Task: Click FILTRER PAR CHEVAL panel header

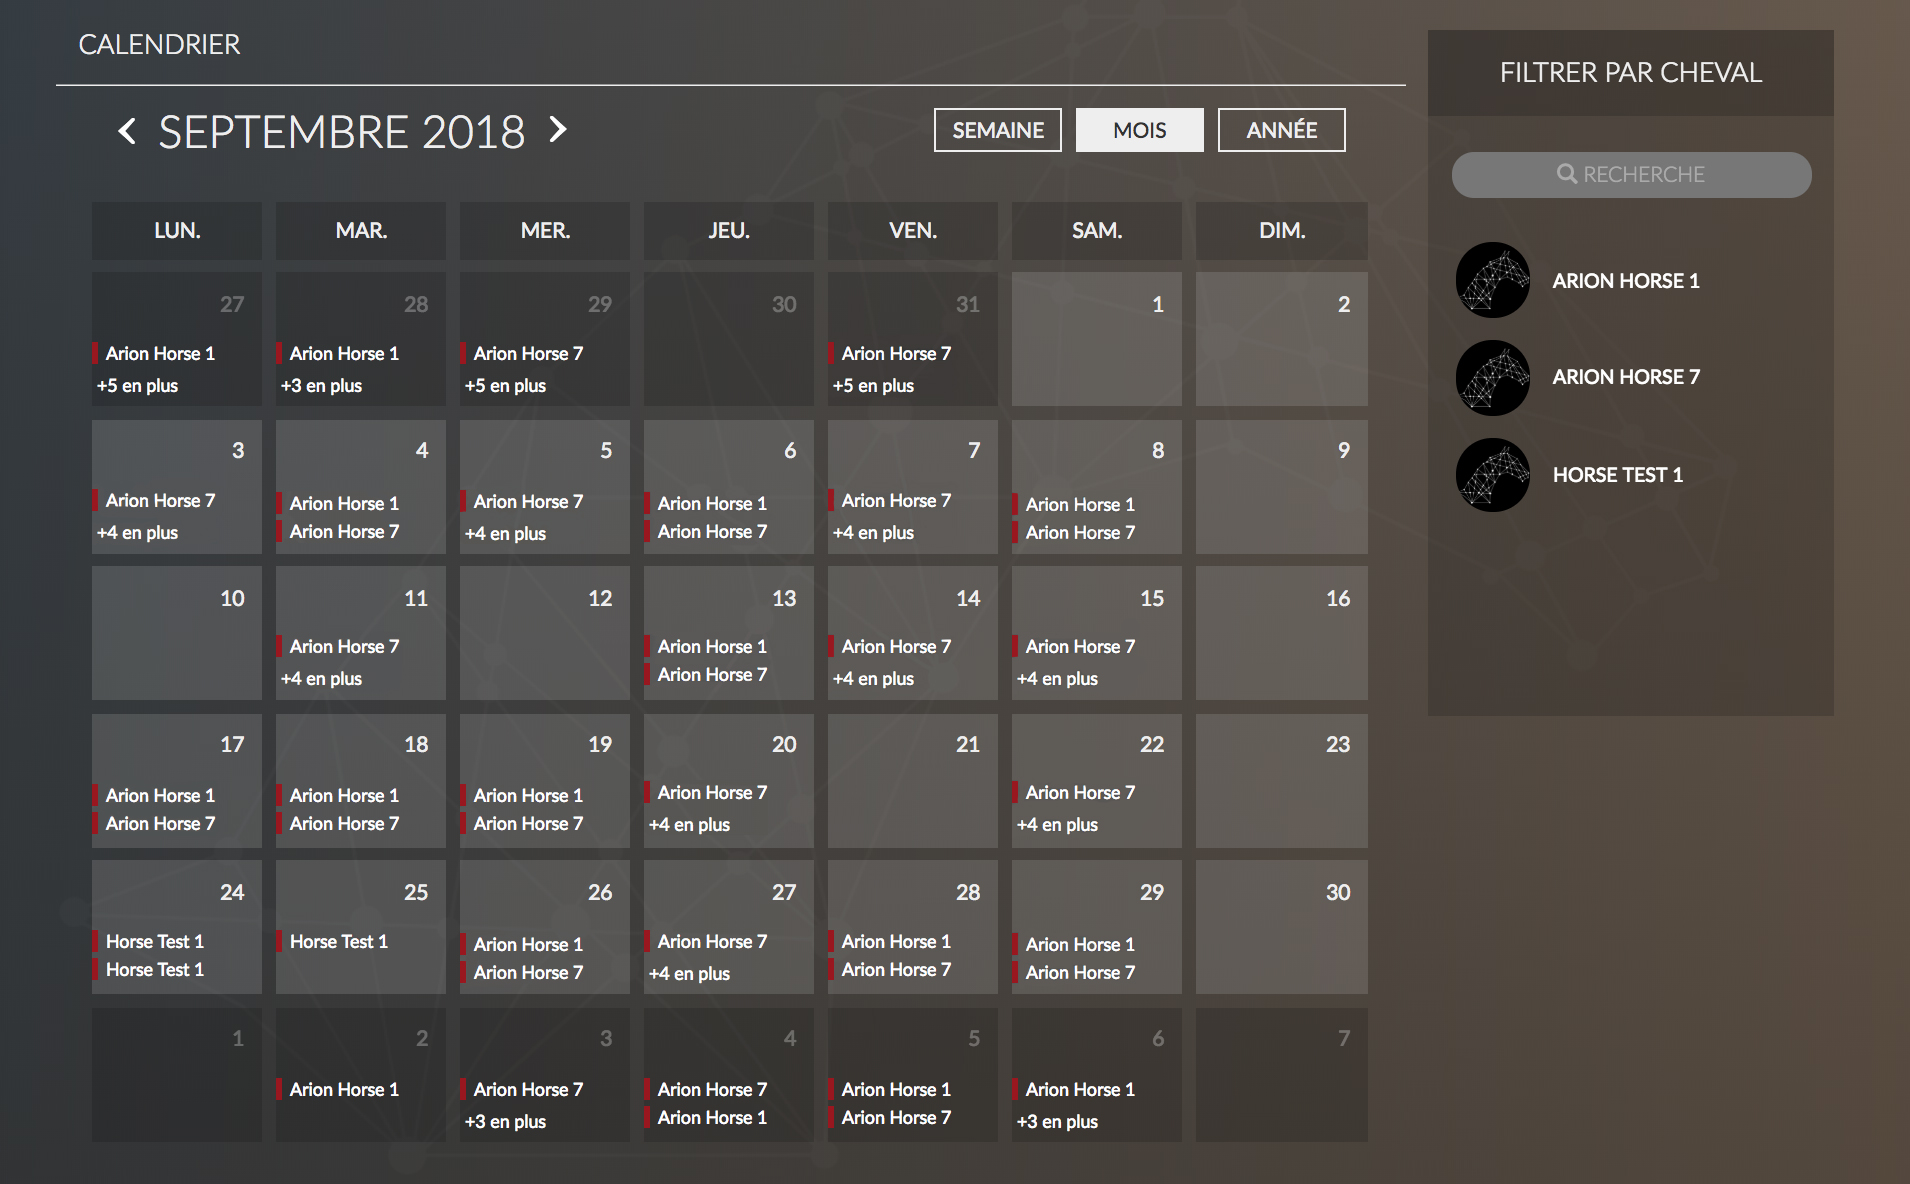Action: click(1631, 73)
